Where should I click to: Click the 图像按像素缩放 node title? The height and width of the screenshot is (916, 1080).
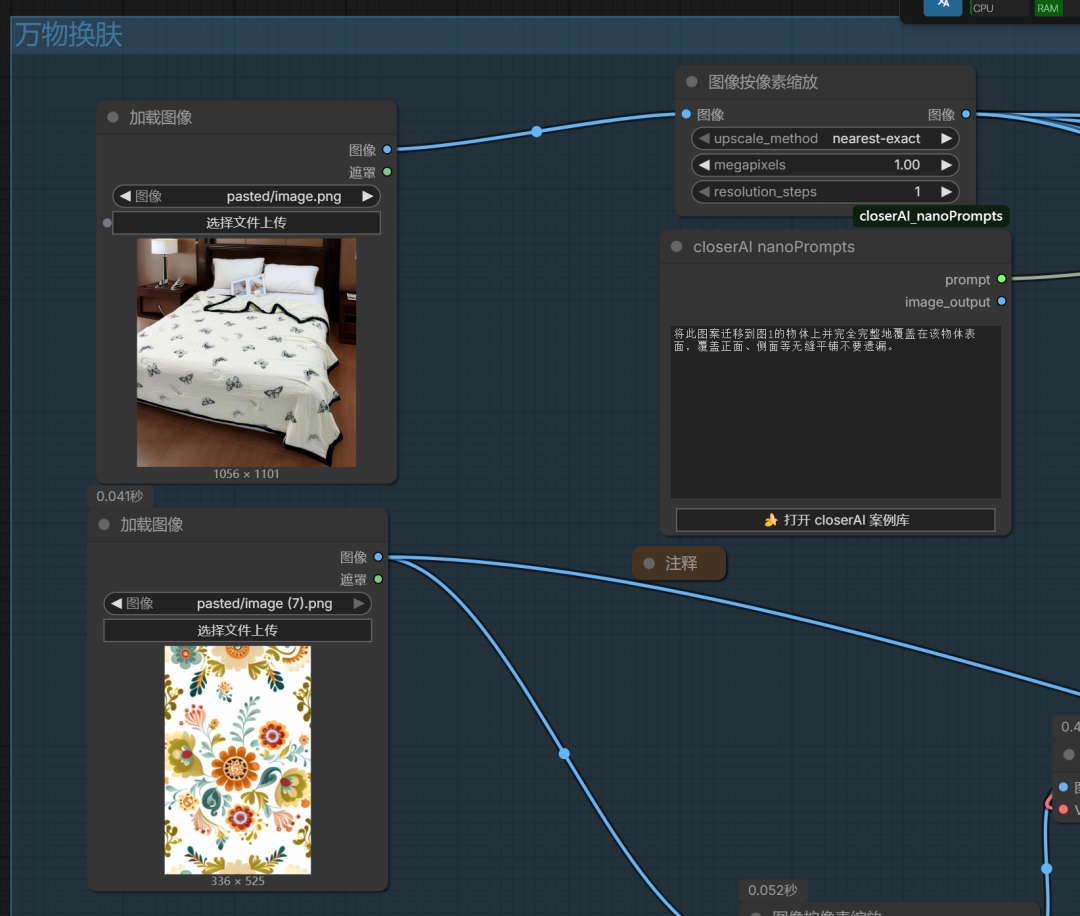[x=762, y=82]
